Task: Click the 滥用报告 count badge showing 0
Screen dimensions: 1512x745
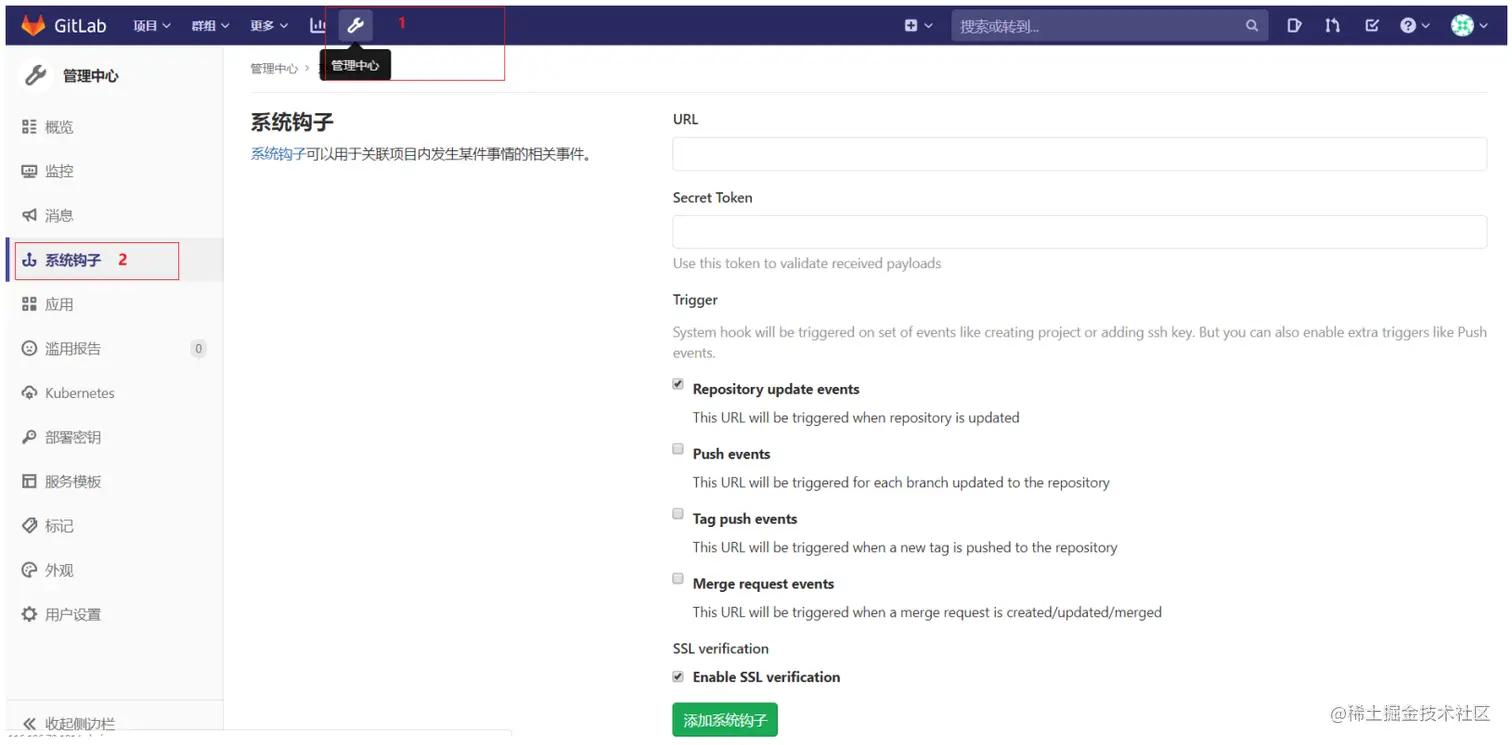Action: tap(198, 349)
